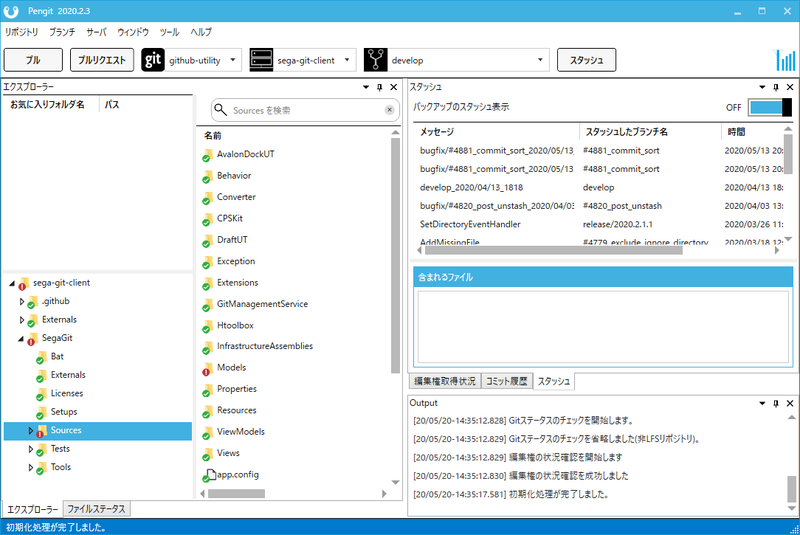Click the app.config file icon
This screenshot has height=535, width=800.
(208, 475)
